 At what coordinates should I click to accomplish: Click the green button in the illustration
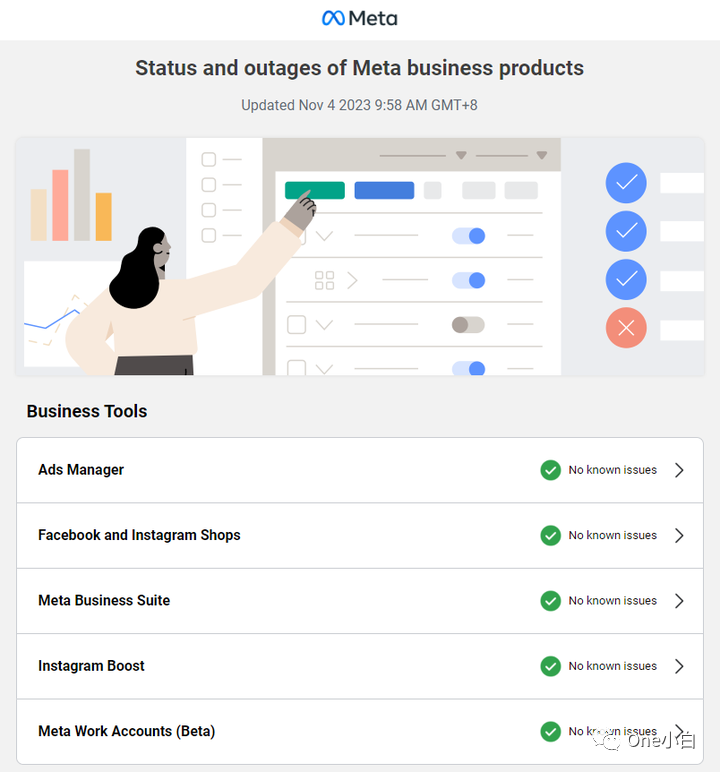point(315,191)
